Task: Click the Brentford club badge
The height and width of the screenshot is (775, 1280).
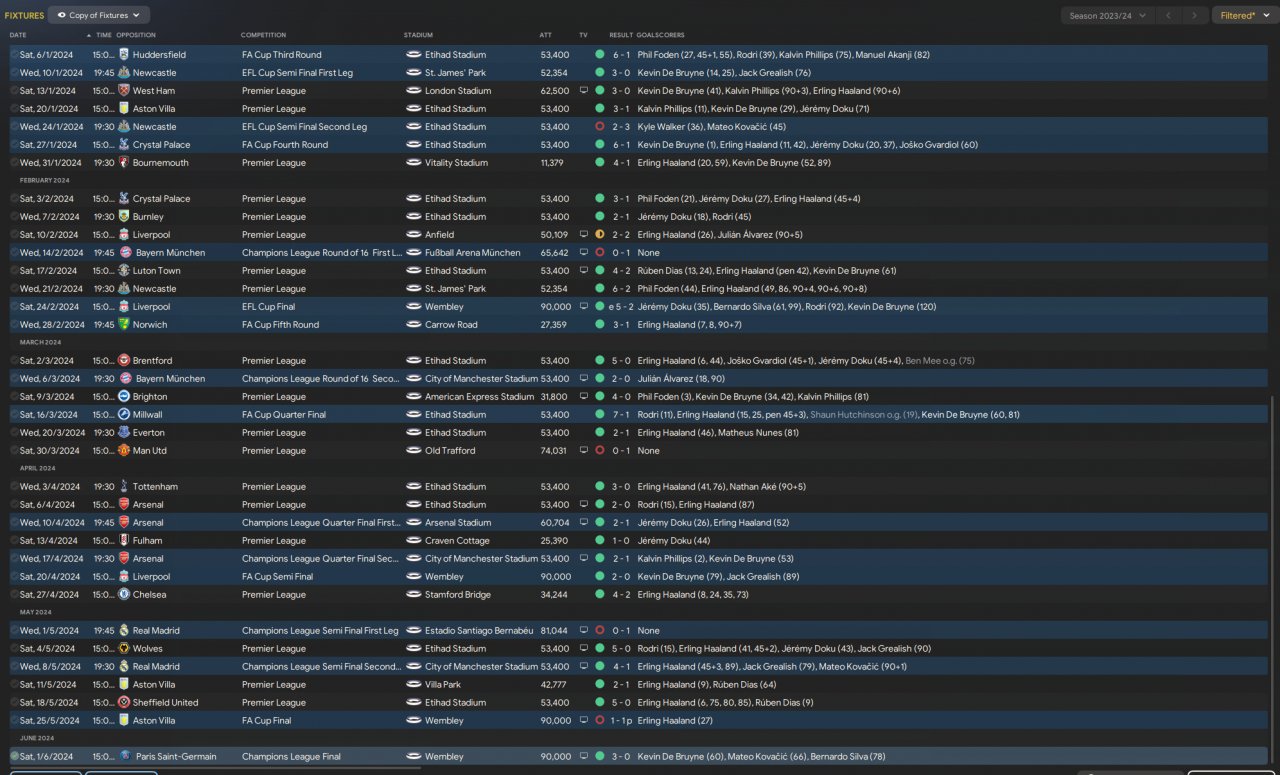Action: pos(124,361)
